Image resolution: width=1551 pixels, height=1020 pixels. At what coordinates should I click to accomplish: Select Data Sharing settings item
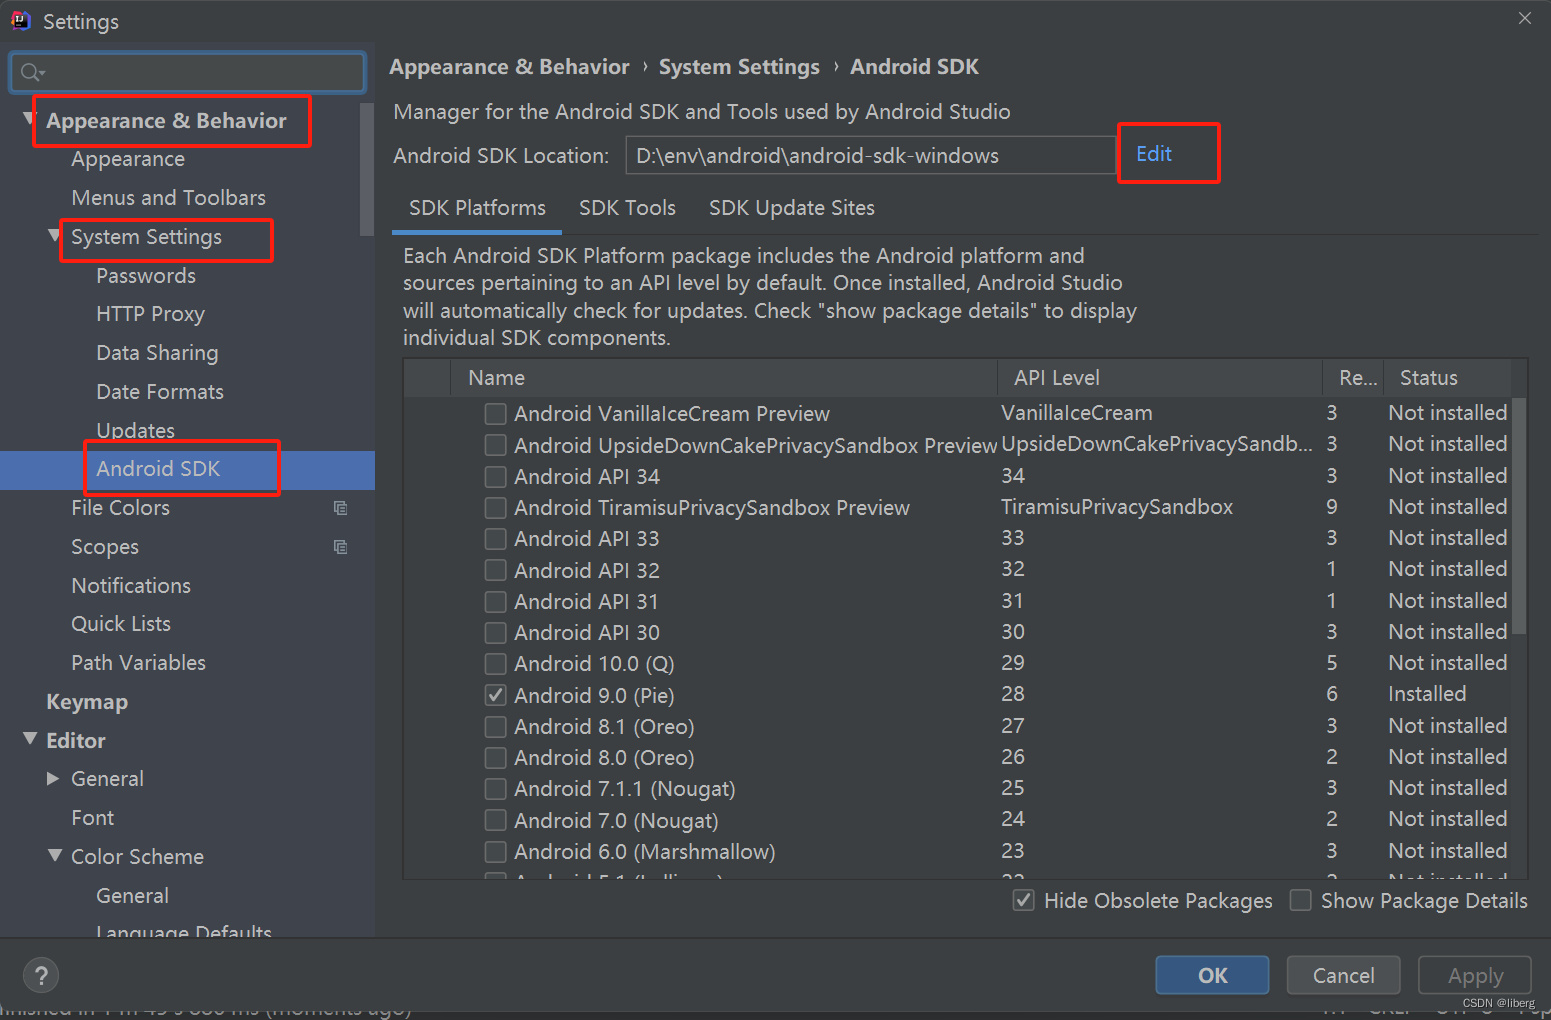157,353
